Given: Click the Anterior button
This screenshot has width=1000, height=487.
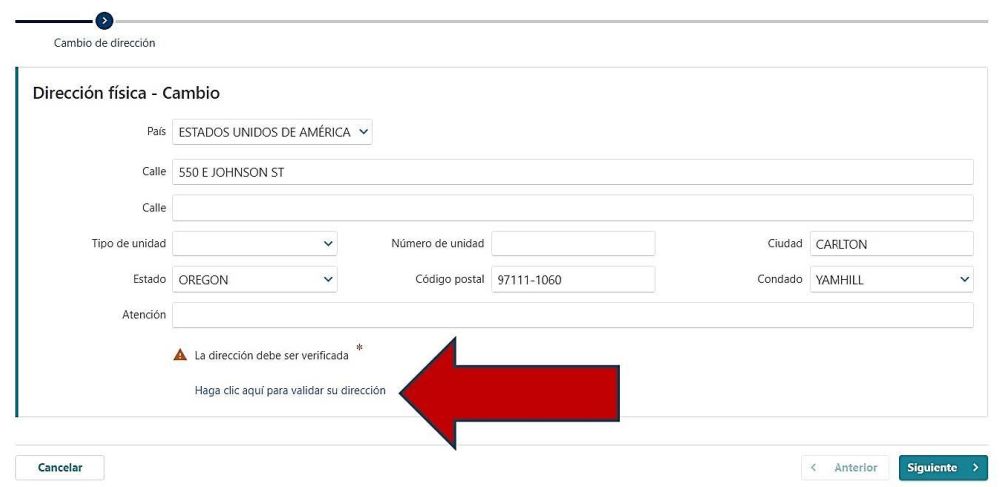Looking at the screenshot, I should click(x=846, y=468).
